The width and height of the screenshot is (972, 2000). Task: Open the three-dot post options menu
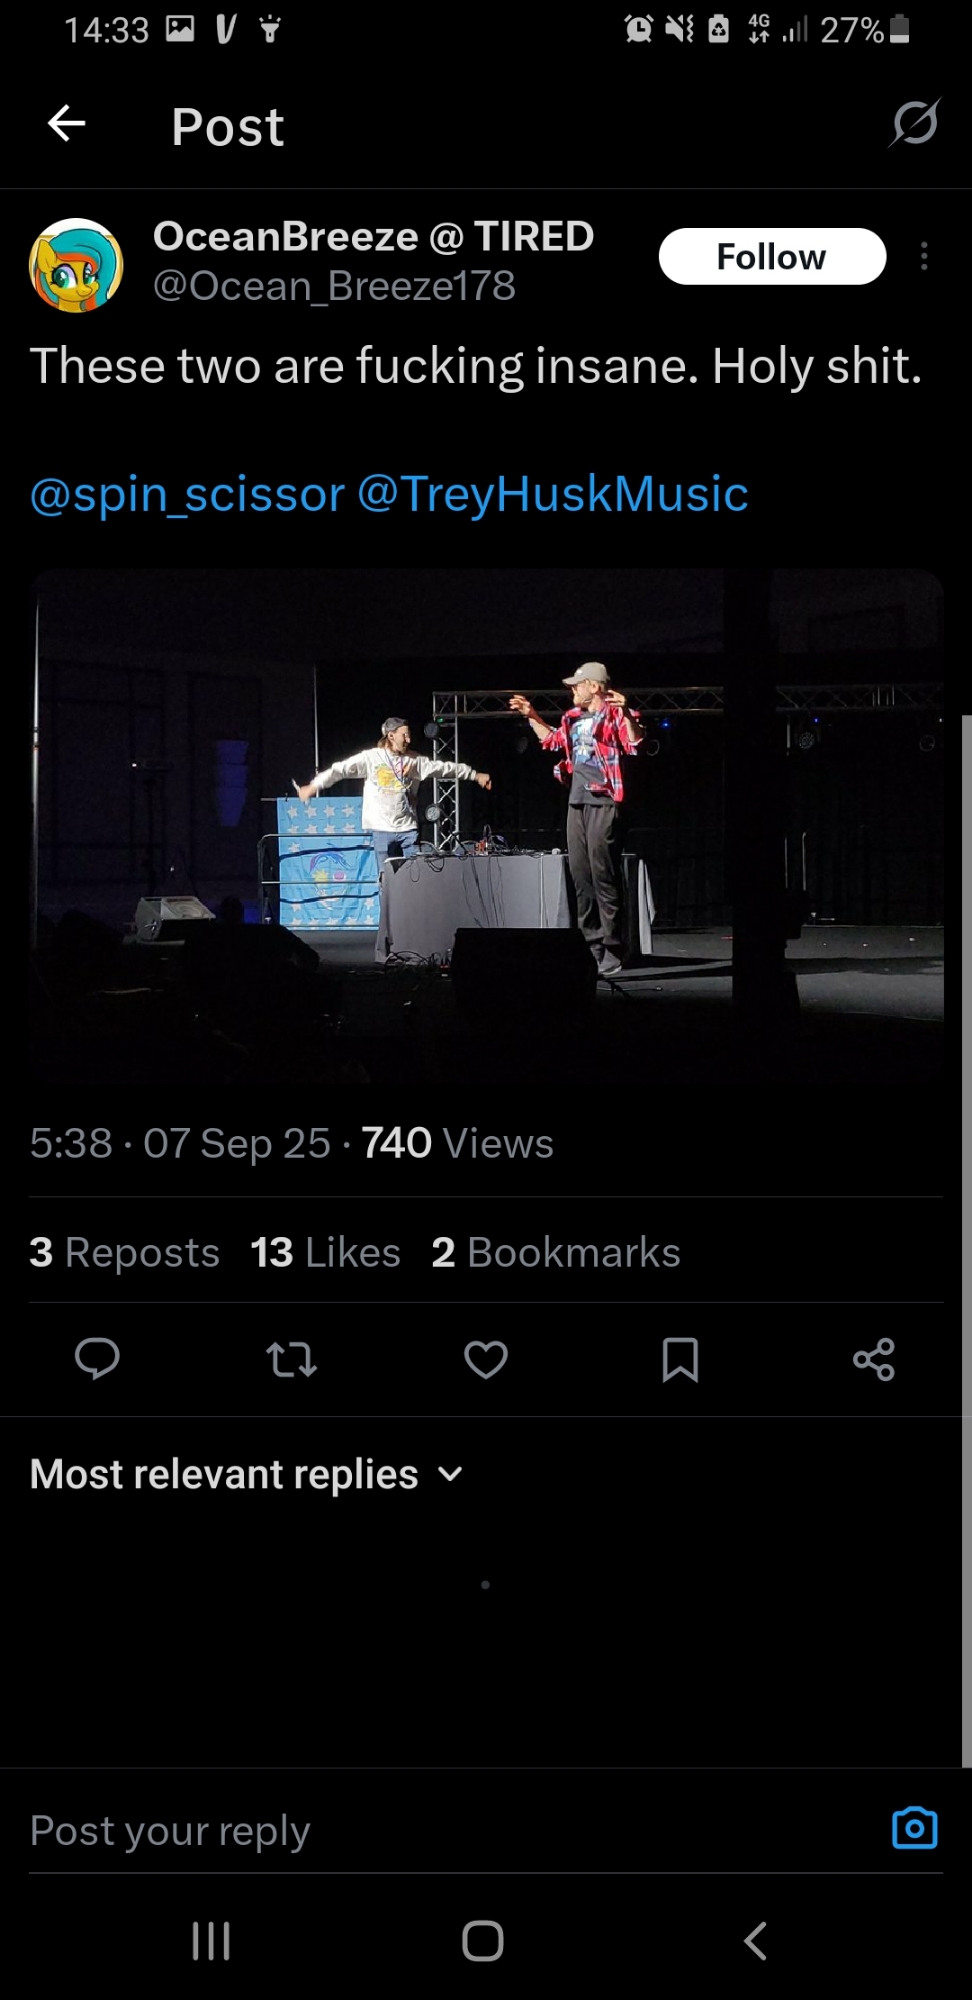[x=924, y=257]
